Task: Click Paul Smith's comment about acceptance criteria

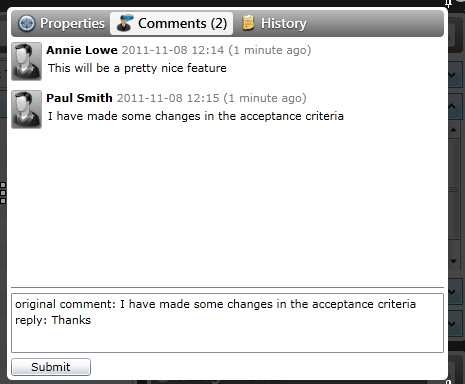Action: pyautogui.click(x=196, y=116)
